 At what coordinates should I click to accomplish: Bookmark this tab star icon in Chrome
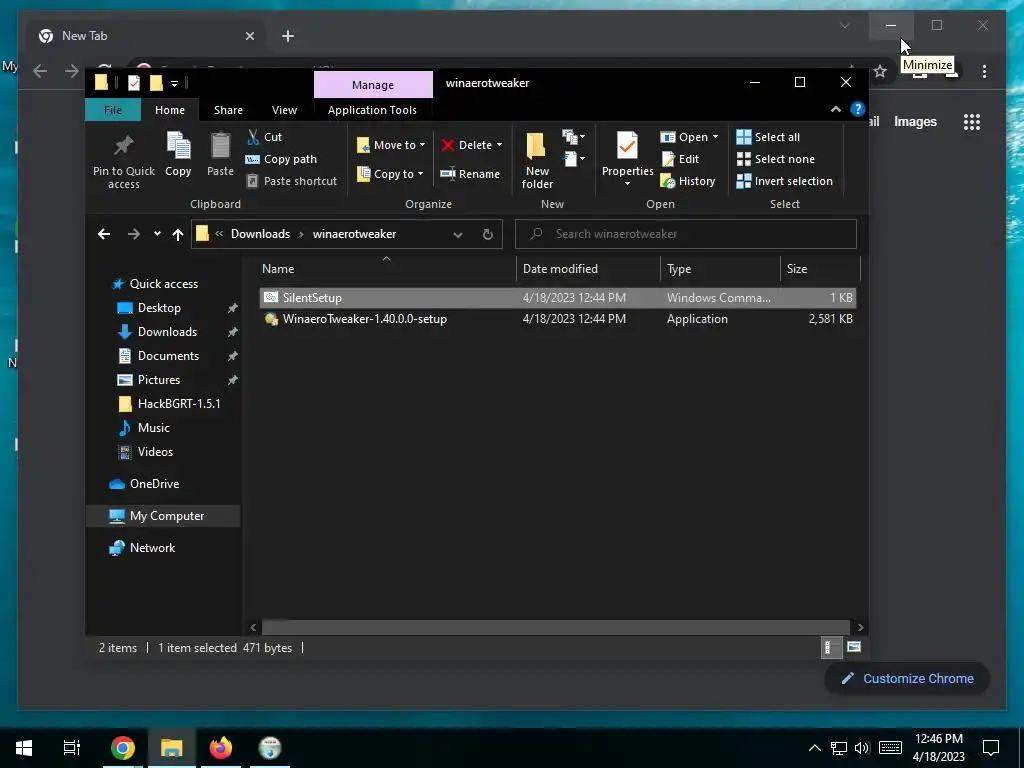pyautogui.click(x=880, y=71)
